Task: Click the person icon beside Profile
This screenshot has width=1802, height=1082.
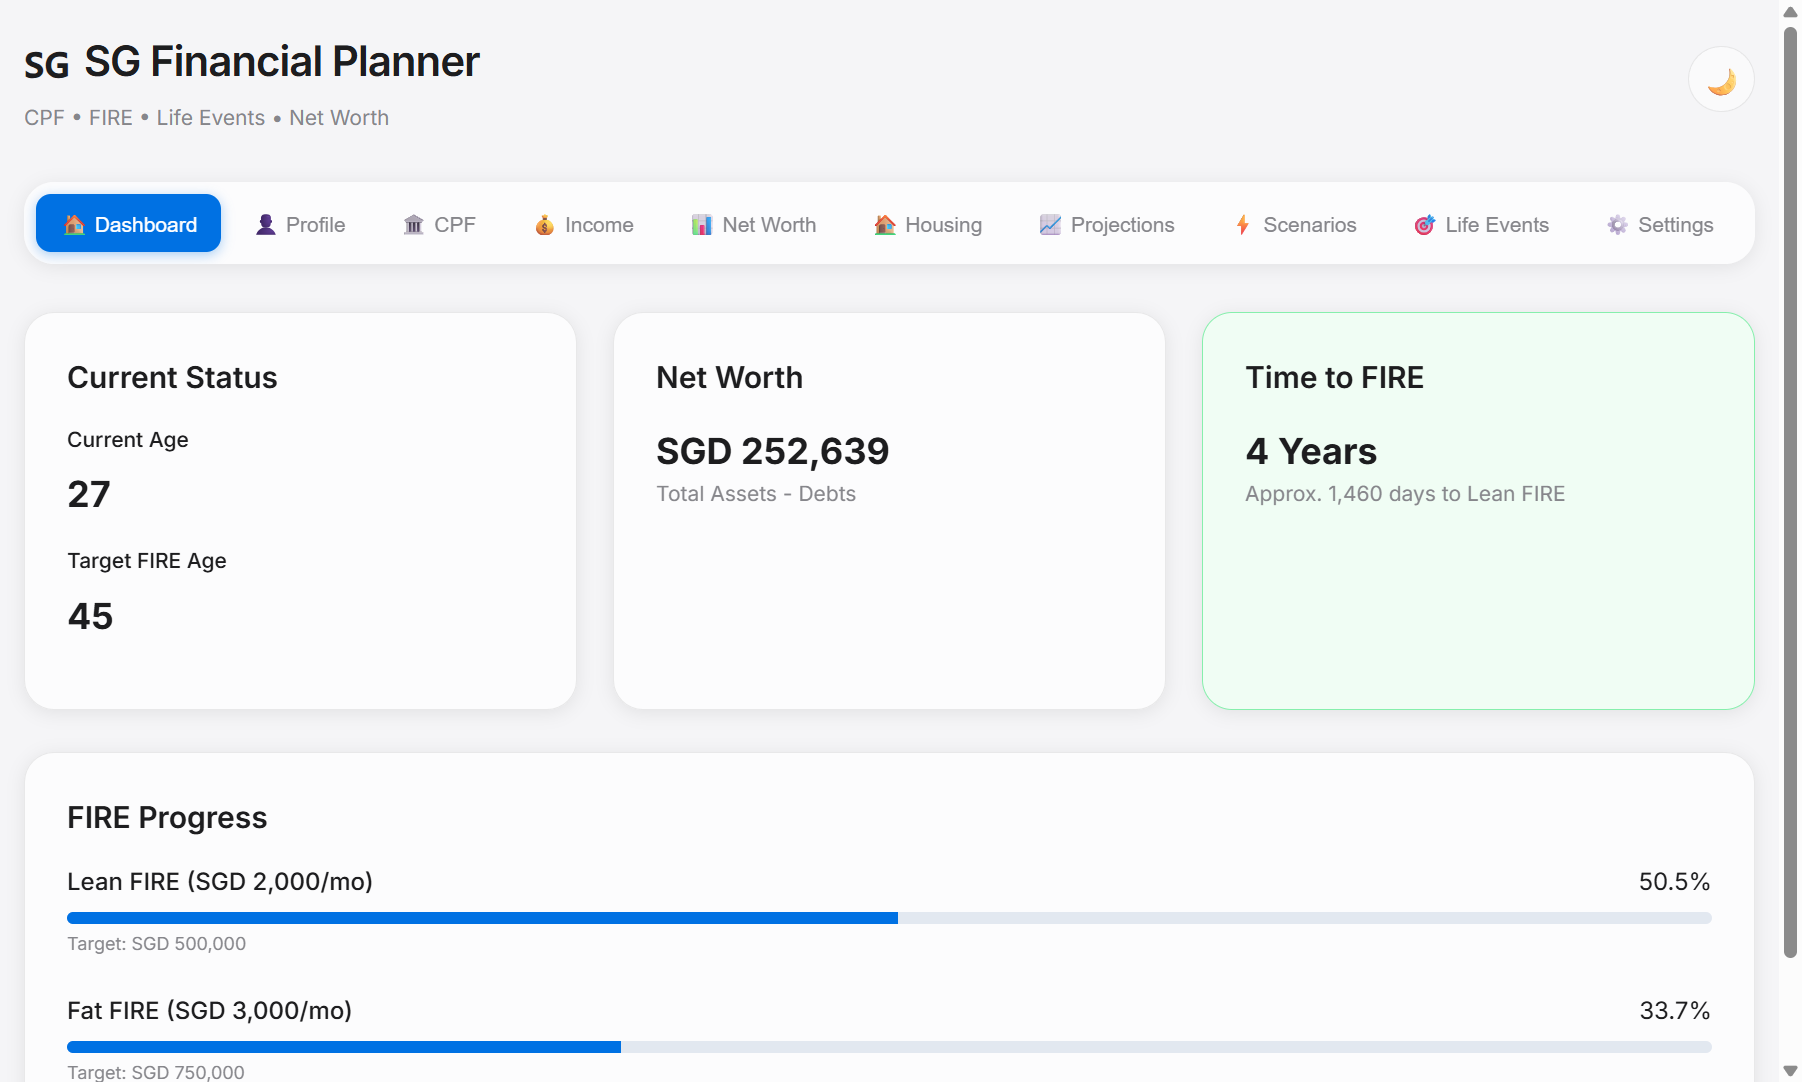Action: click(265, 225)
